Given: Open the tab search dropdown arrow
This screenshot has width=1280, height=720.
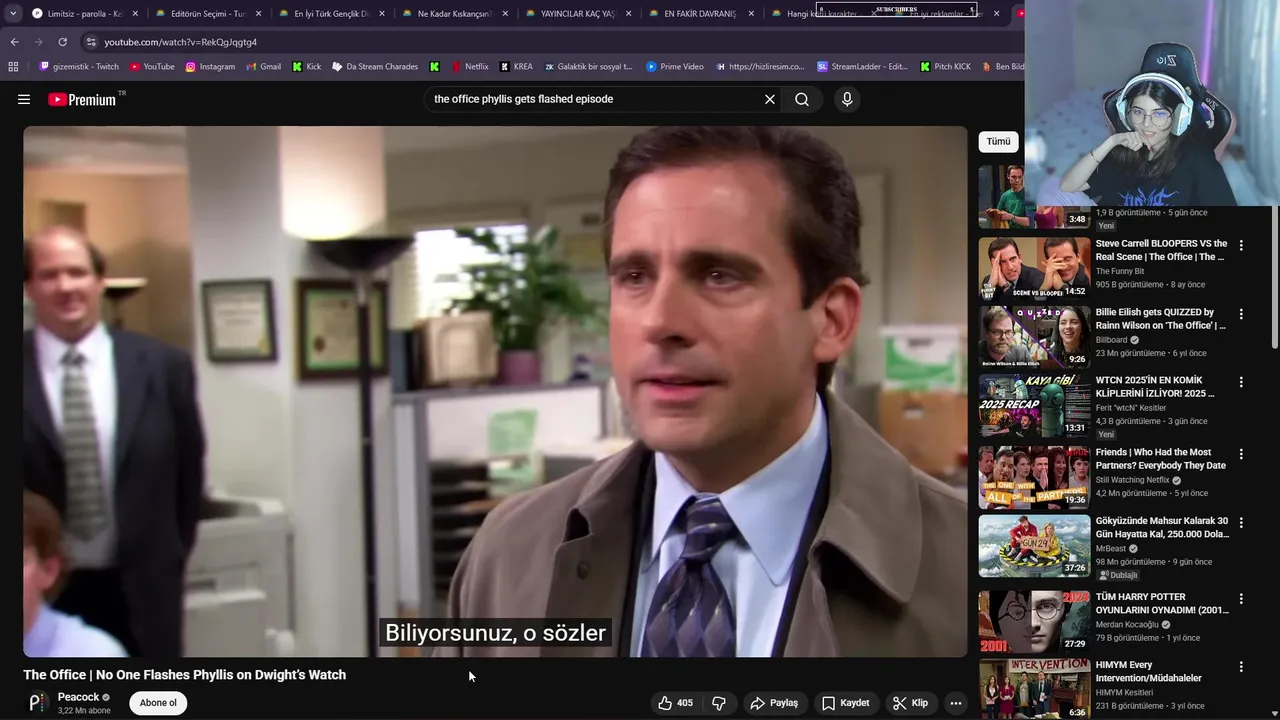Looking at the screenshot, I should coord(12,13).
